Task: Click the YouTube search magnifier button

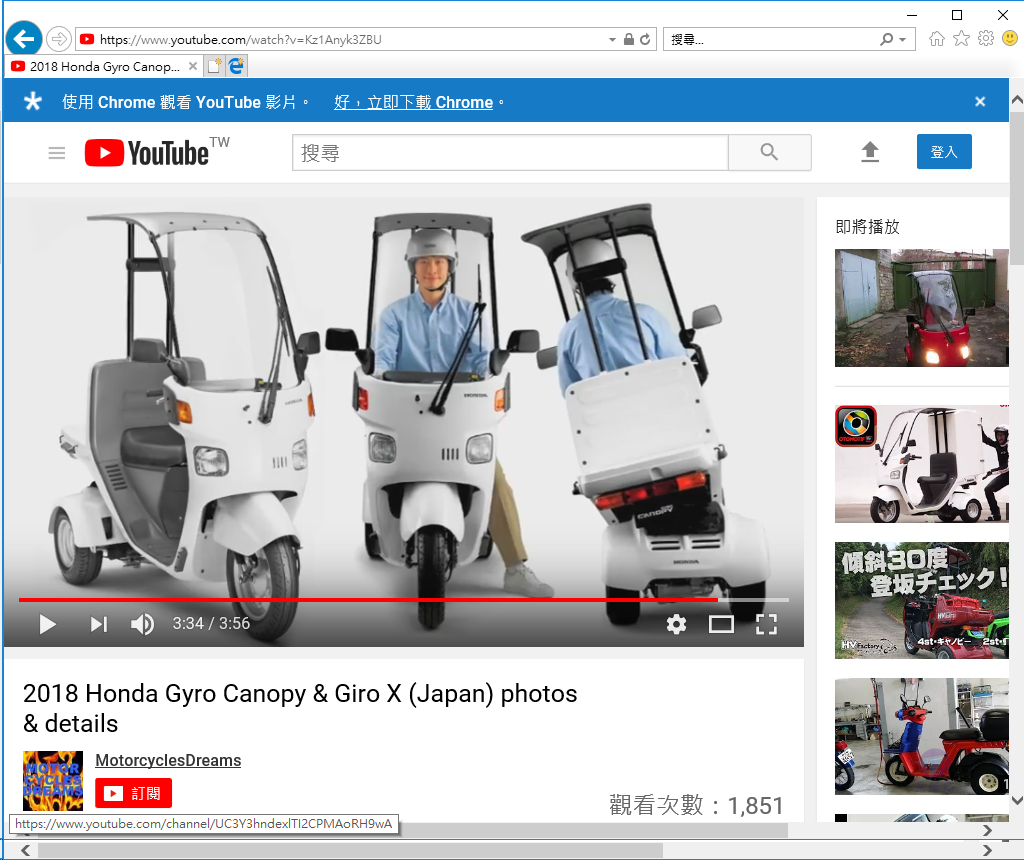Action: [769, 153]
